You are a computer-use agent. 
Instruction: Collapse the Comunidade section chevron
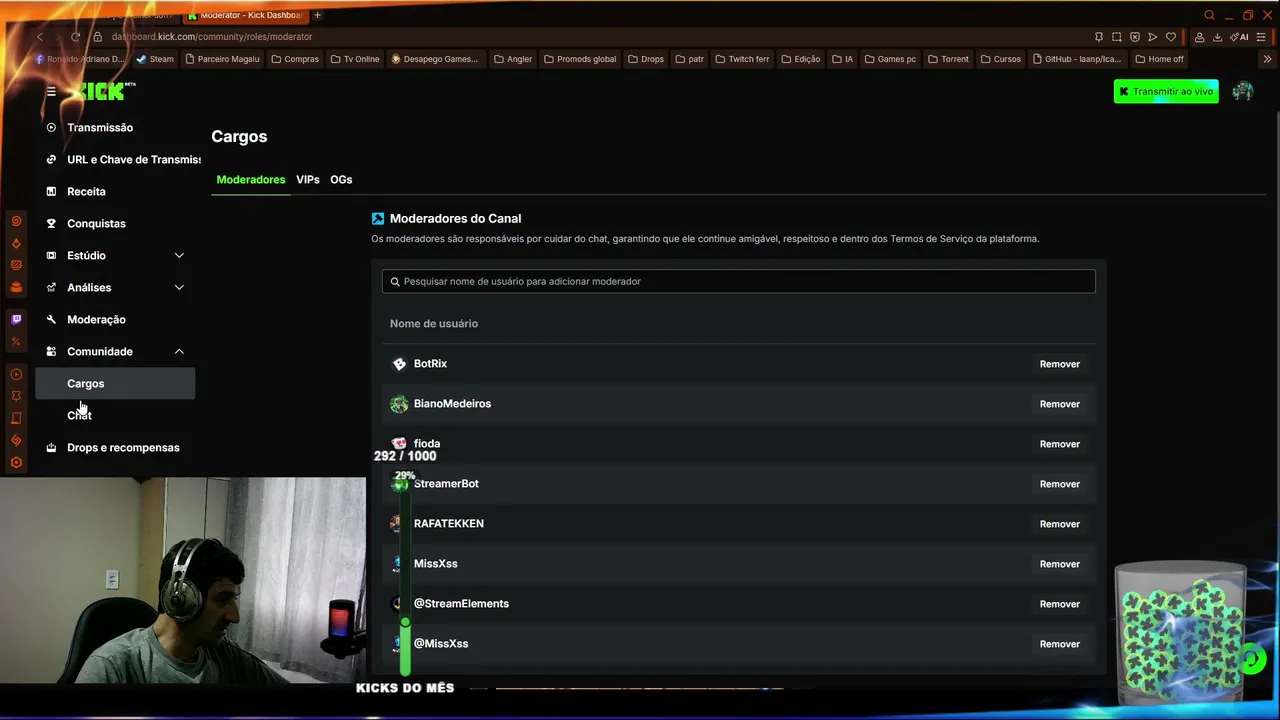click(179, 351)
